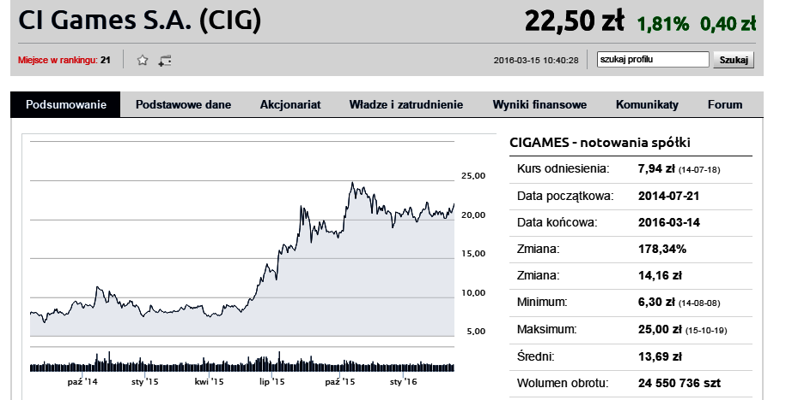The height and width of the screenshot is (400, 786).
Task: Go to Władze i zatrudnienie tab
Action: pyautogui.click(x=406, y=105)
